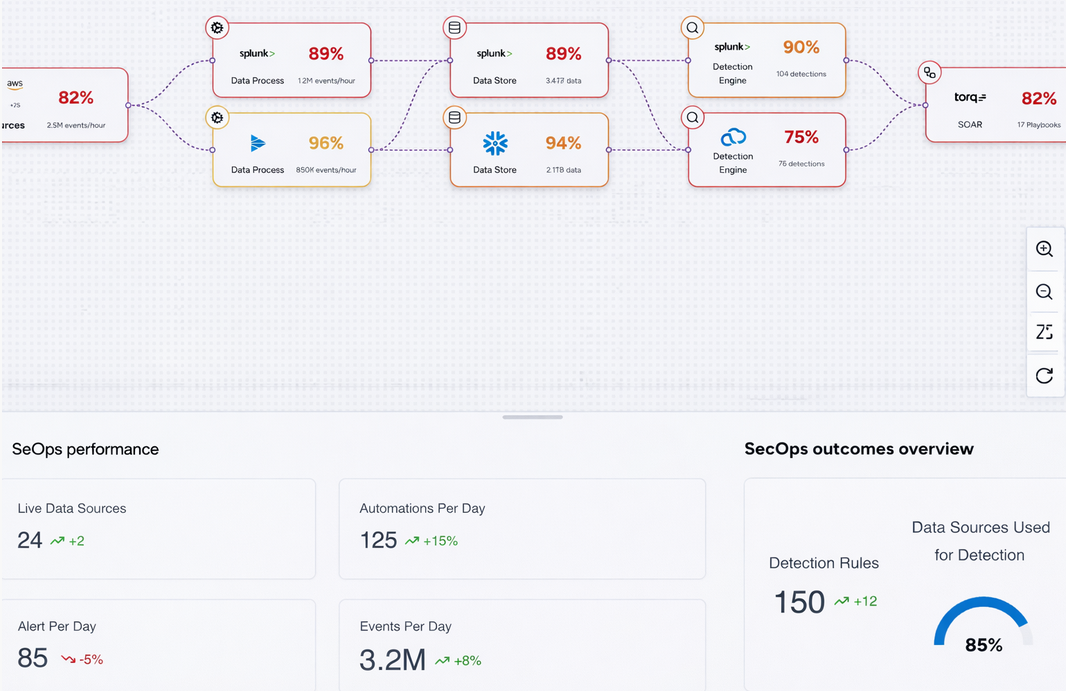Open the Events Per Day card
Screen dimensions: 1066x691
(x=522, y=645)
